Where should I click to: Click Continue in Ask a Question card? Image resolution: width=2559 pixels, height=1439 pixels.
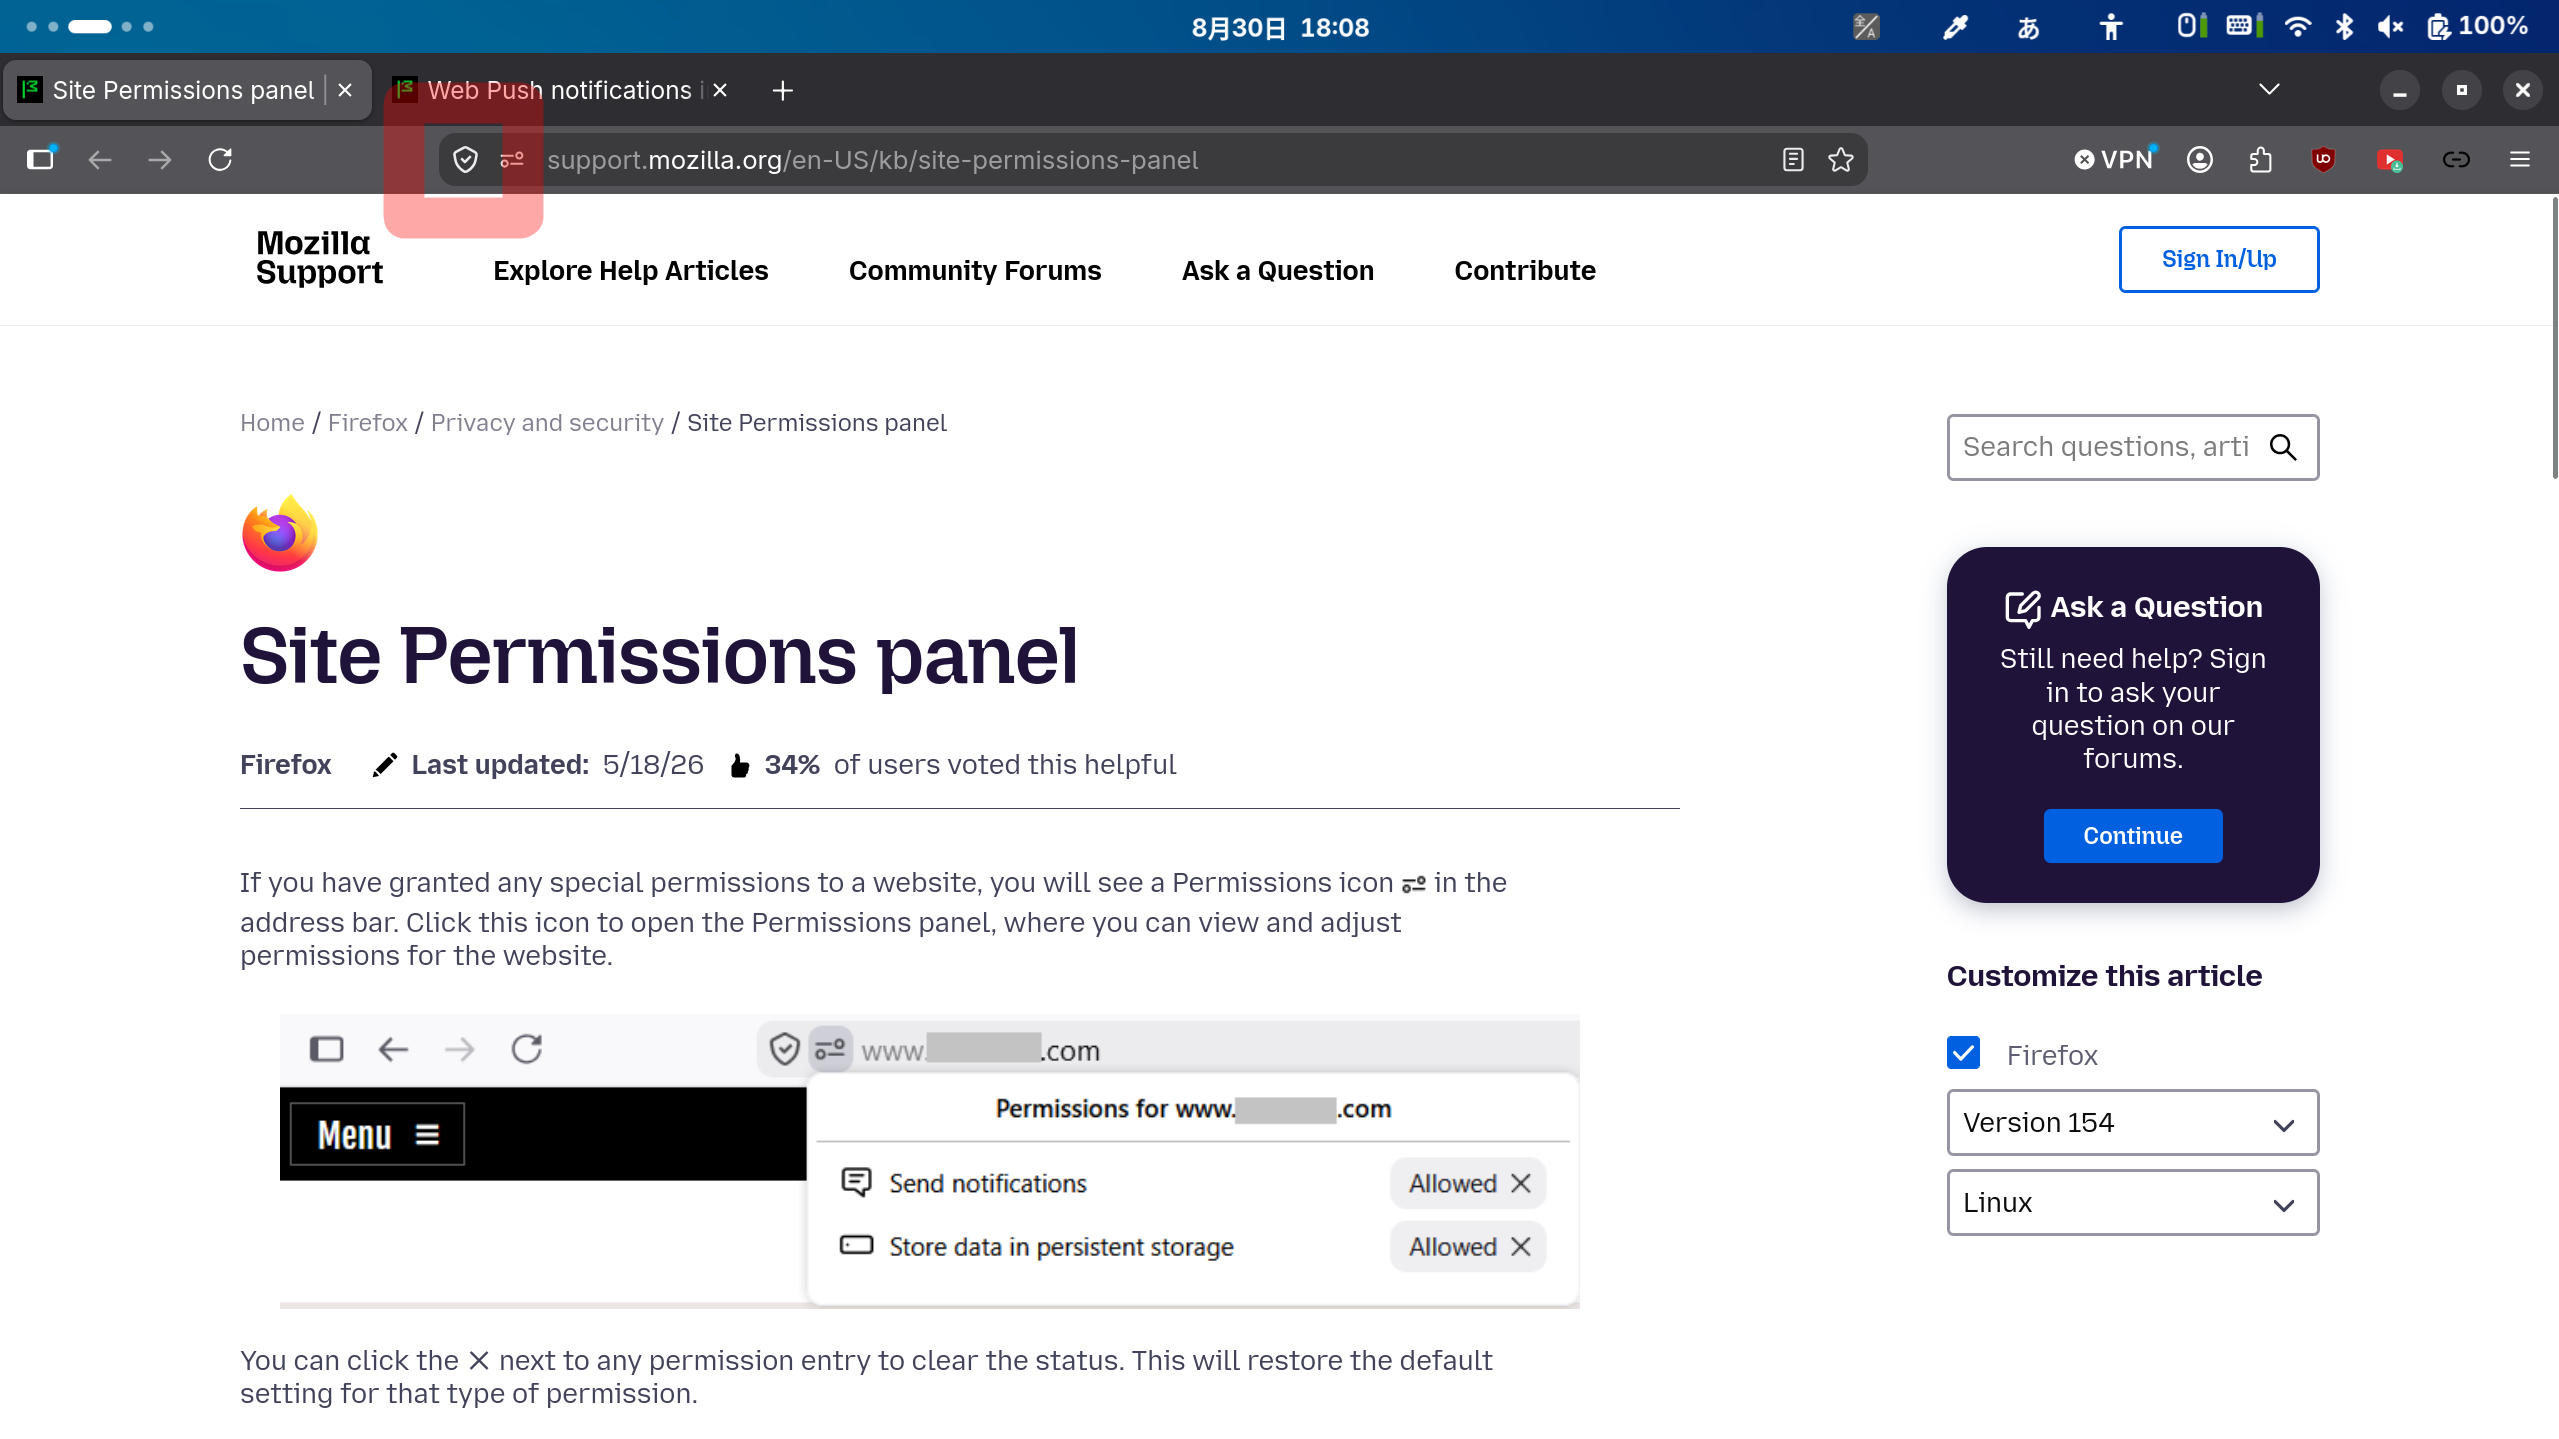tap(2133, 836)
